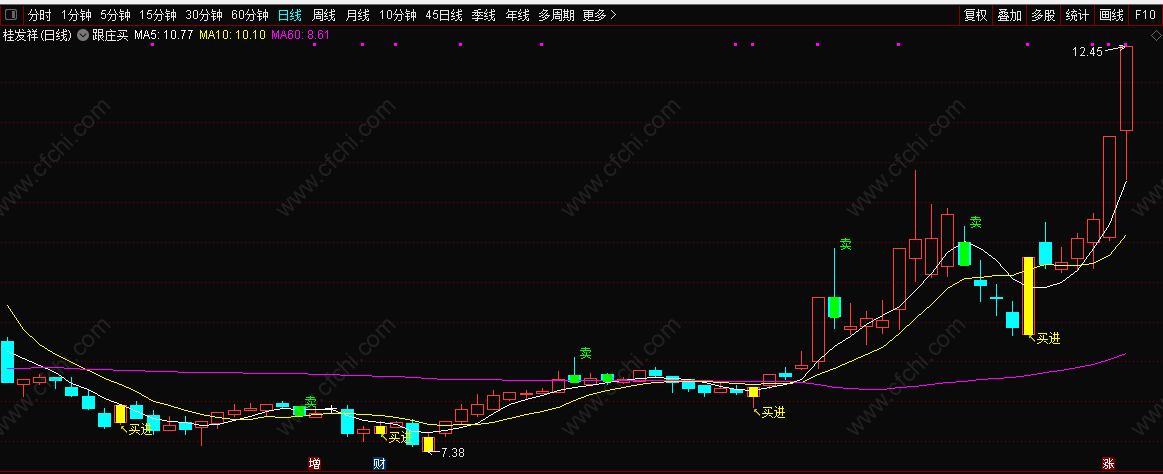1163x474 pixels.
Task: Switch to 周线 weekly chart
Action: (x=323, y=15)
